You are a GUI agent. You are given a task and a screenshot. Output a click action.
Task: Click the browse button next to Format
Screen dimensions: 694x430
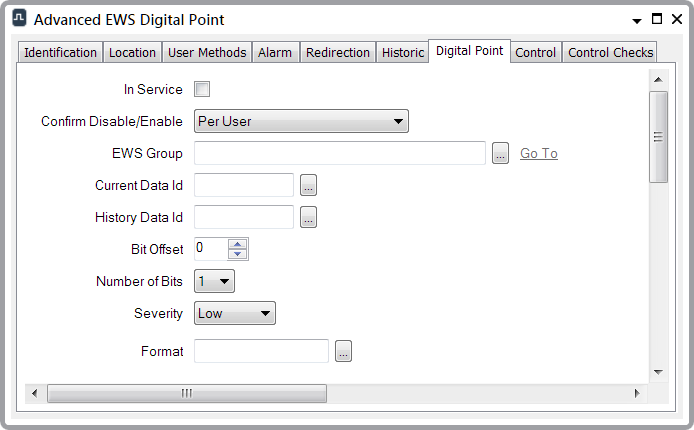[x=344, y=351]
